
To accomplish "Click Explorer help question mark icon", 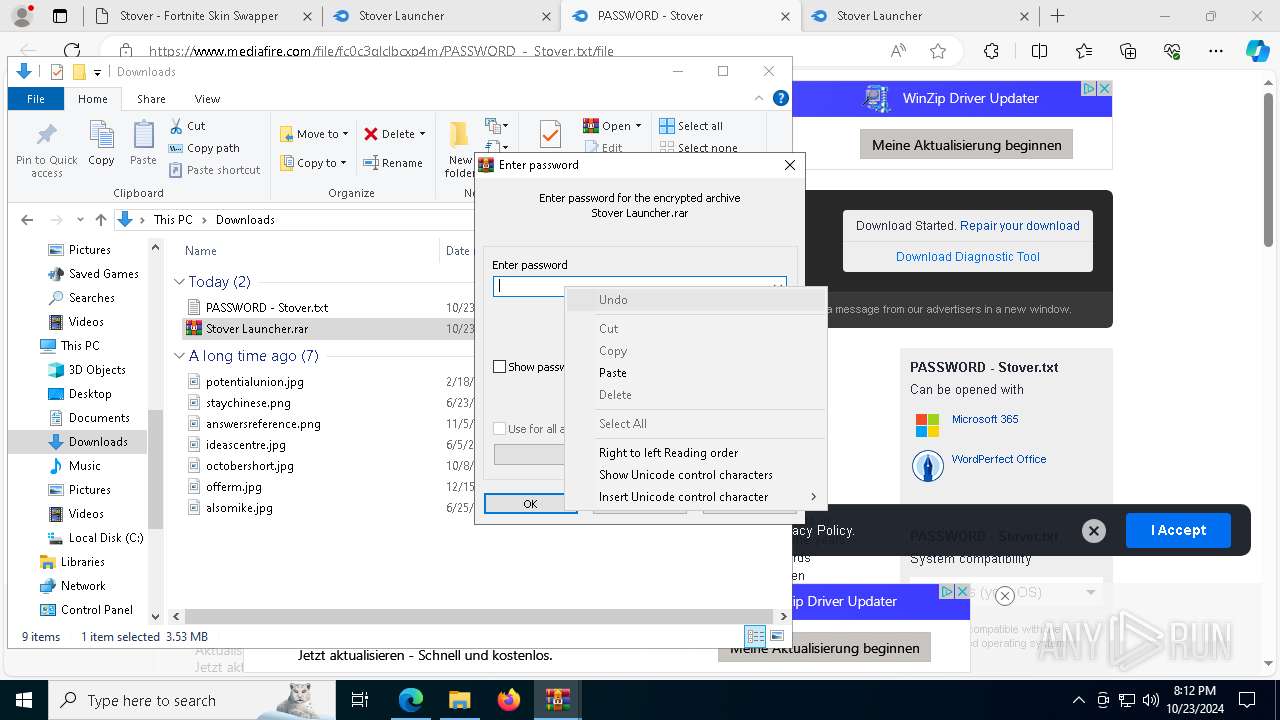I will point(781,98).
